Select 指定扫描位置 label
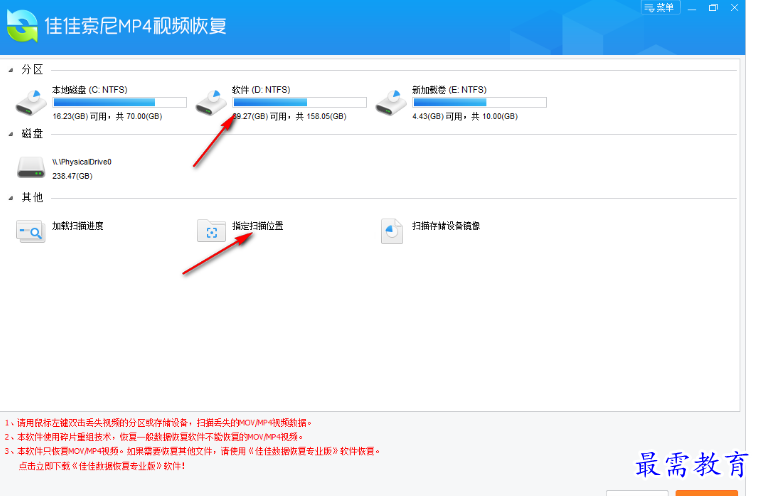This screenshot has height=496, width=757. [258, 226]
